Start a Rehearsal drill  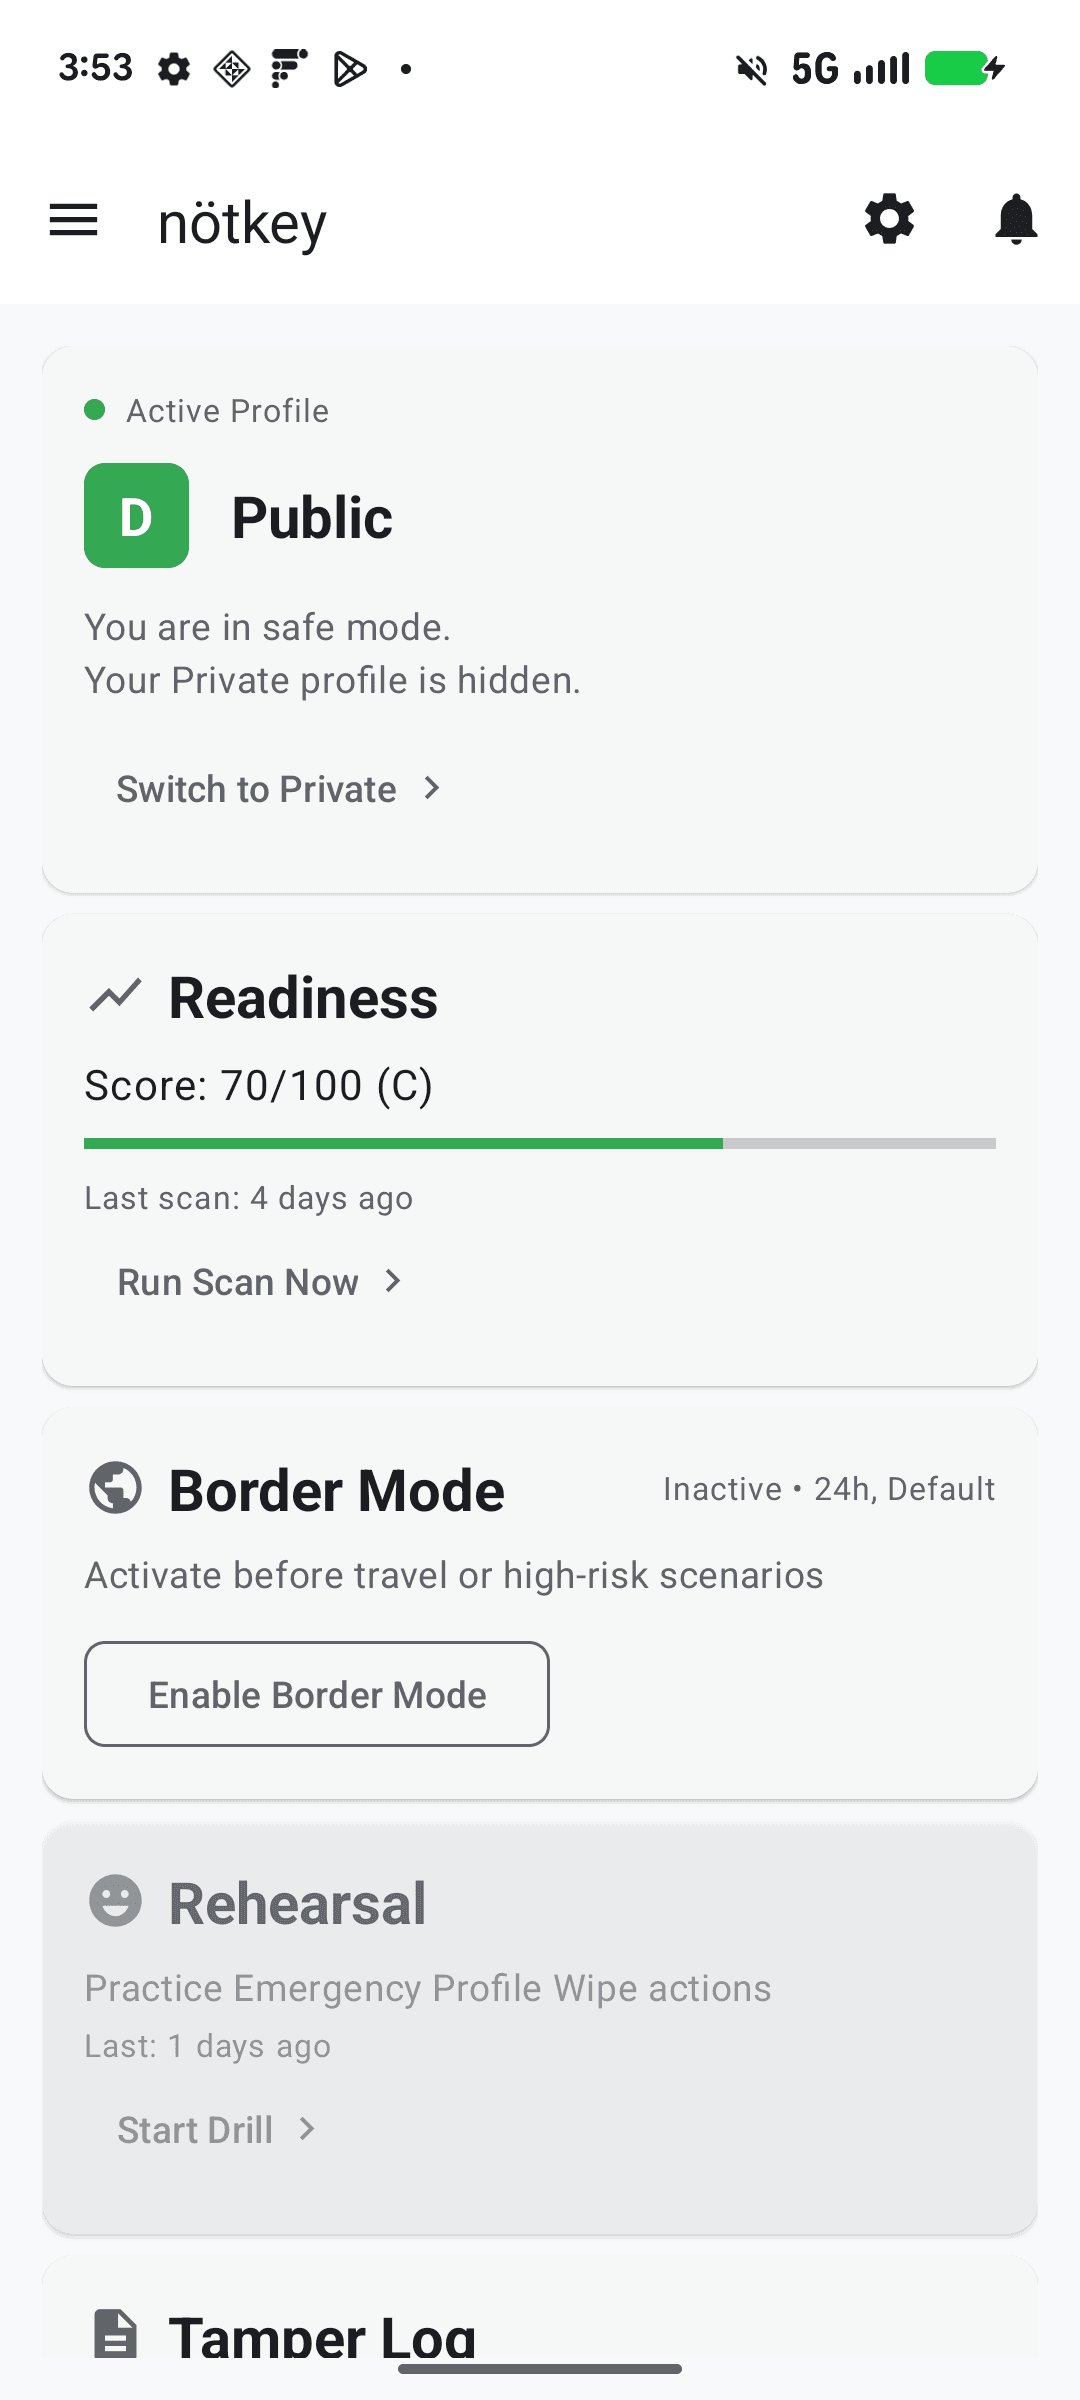[x=196, y=2129]
